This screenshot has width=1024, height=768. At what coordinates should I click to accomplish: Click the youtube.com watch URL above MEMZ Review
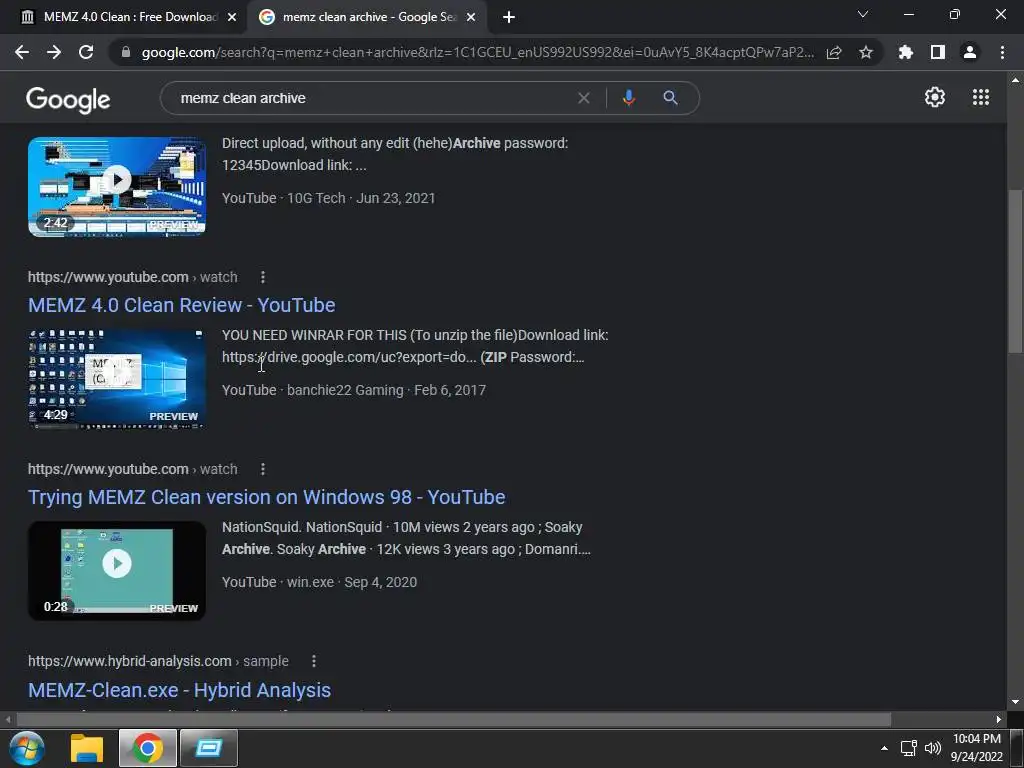[x=133, y=277]
